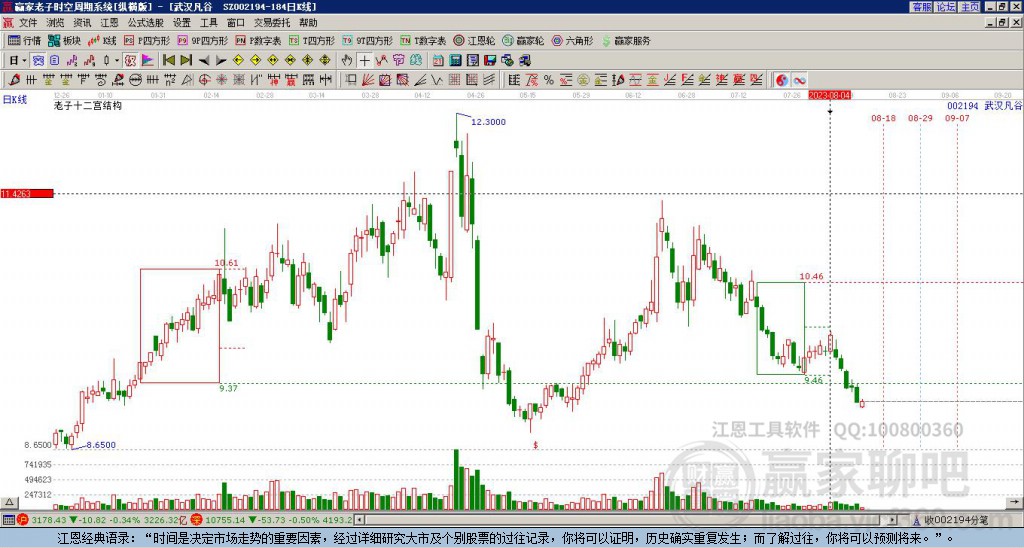Open the 交易委托 menu

coord(272,23)
